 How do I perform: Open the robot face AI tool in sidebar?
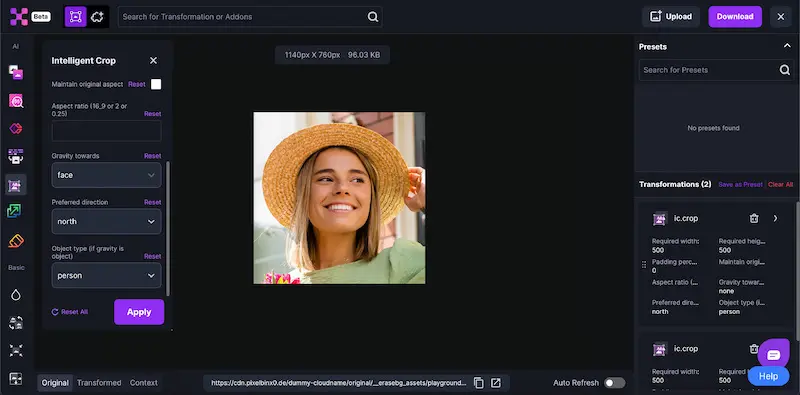[16, 156]
